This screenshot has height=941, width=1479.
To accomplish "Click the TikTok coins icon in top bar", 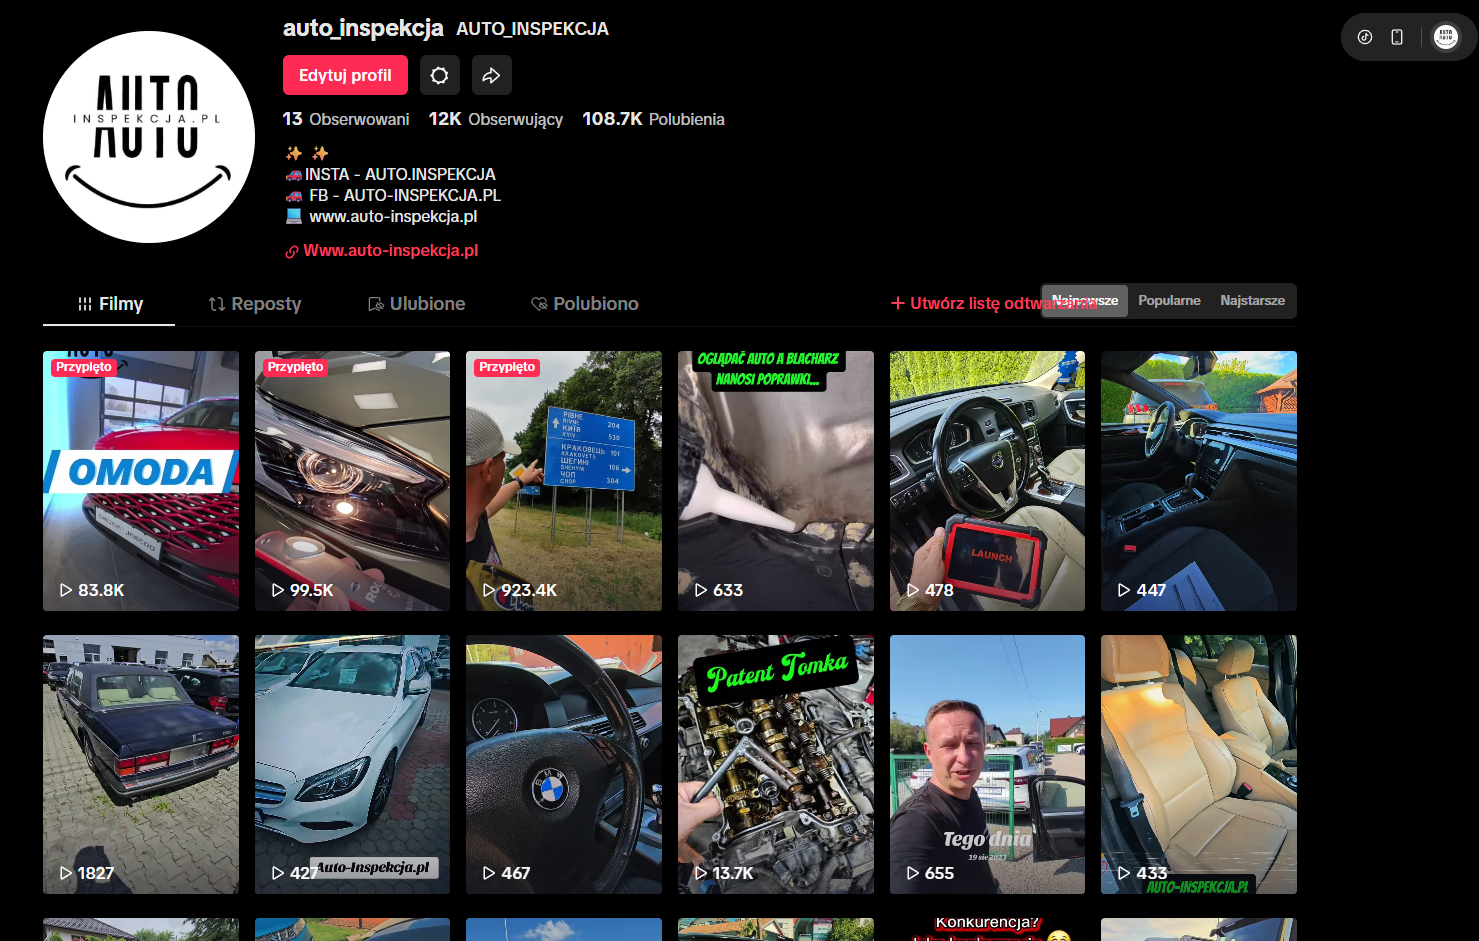I will [1365, 37].
